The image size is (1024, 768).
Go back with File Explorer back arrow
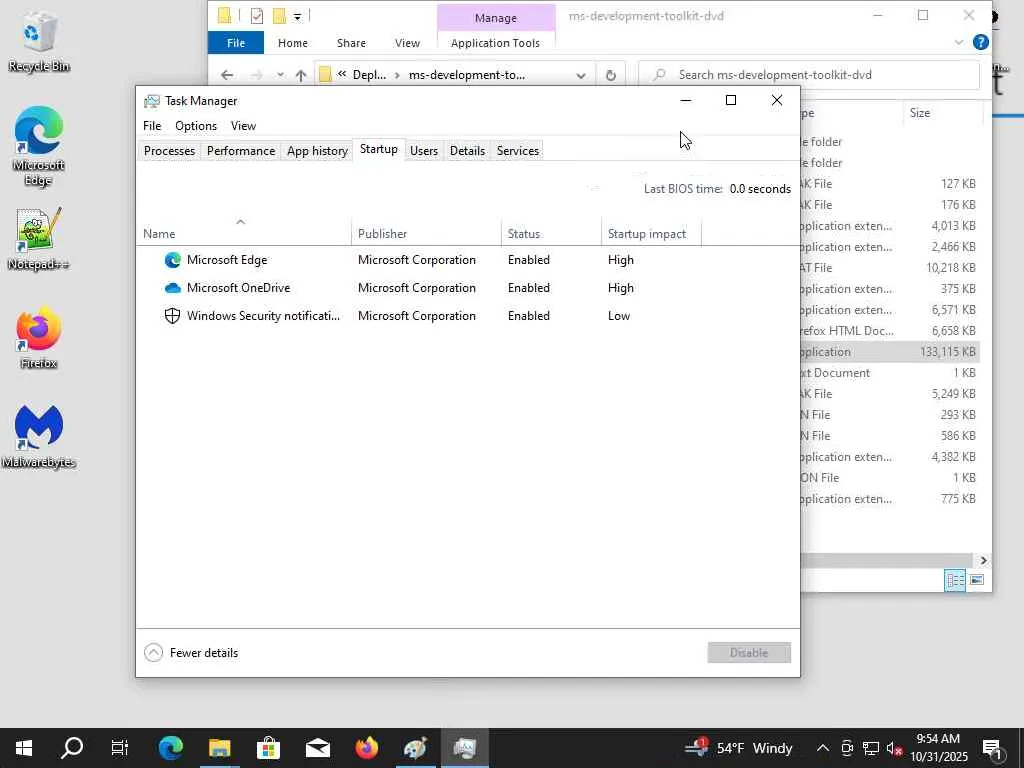click(227, 75)
